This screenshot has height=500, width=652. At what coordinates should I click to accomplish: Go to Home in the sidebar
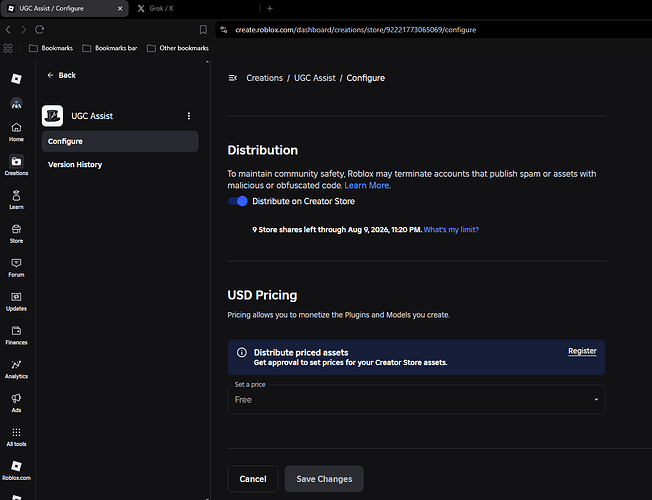pos(16,132)
